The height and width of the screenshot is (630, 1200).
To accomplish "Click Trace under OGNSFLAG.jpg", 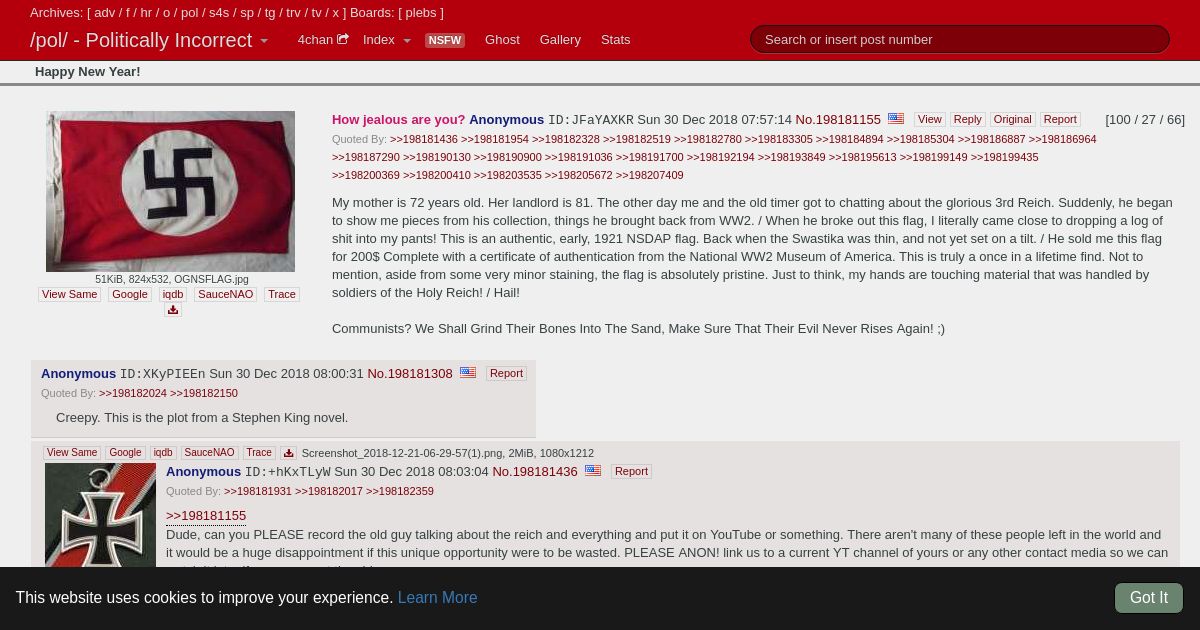I will coord(282,294).
